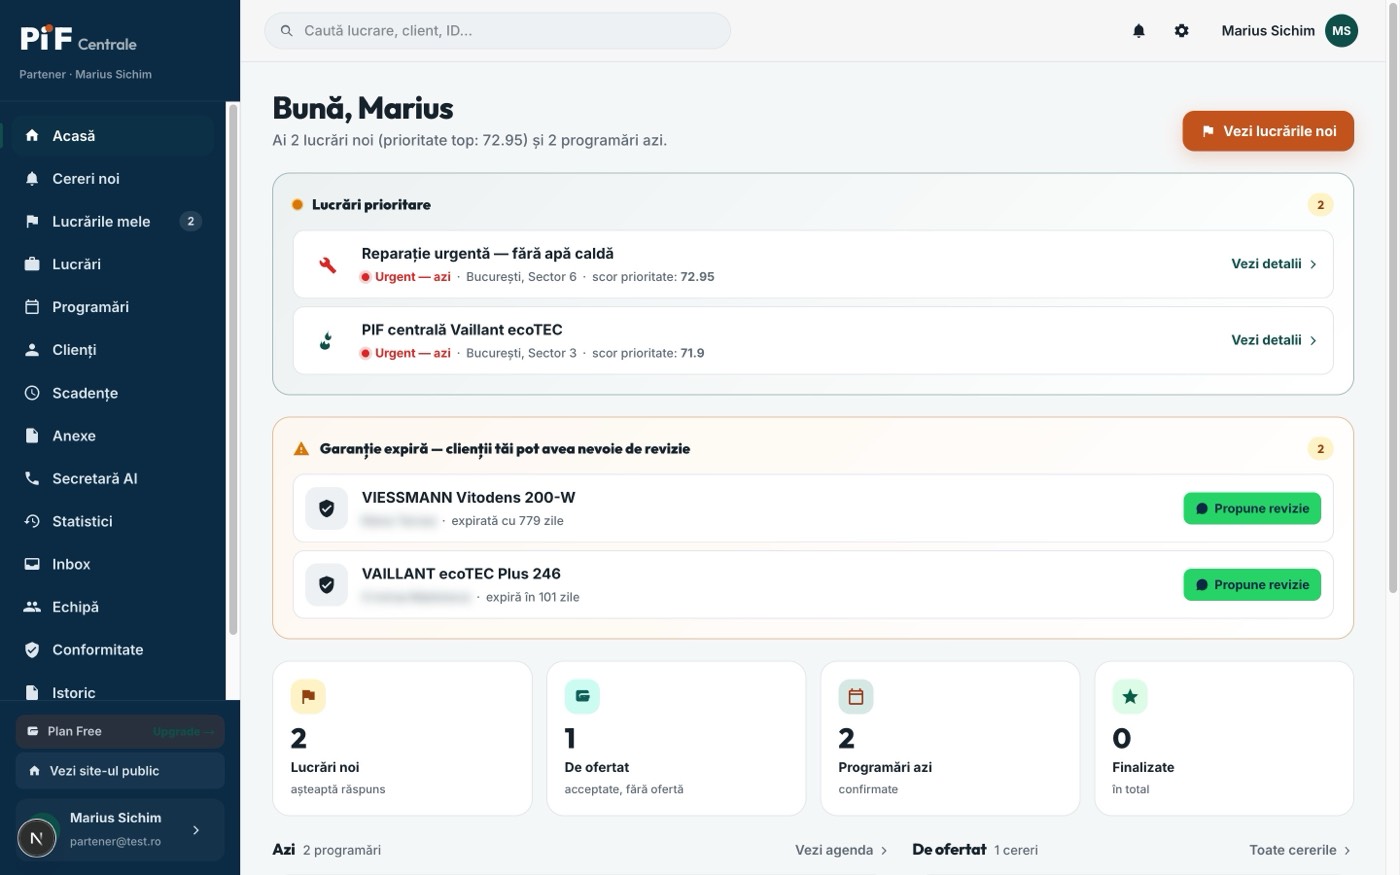1400x875 pixels.
Task: Open the notifications bell icon
Action: coord(1138,31)
